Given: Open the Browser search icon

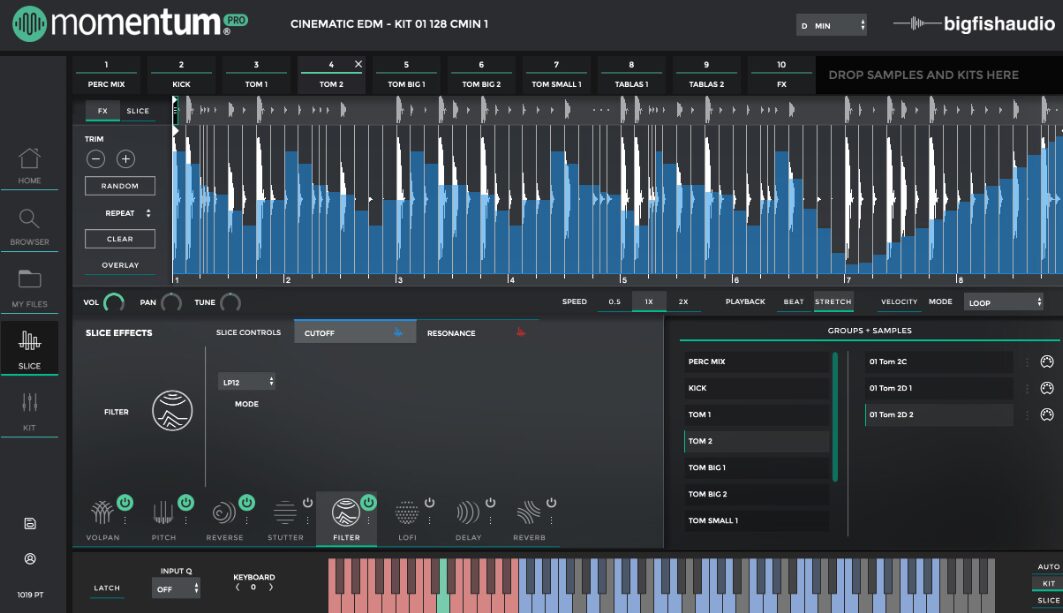Looking at the screenshot, I should 29,219.
